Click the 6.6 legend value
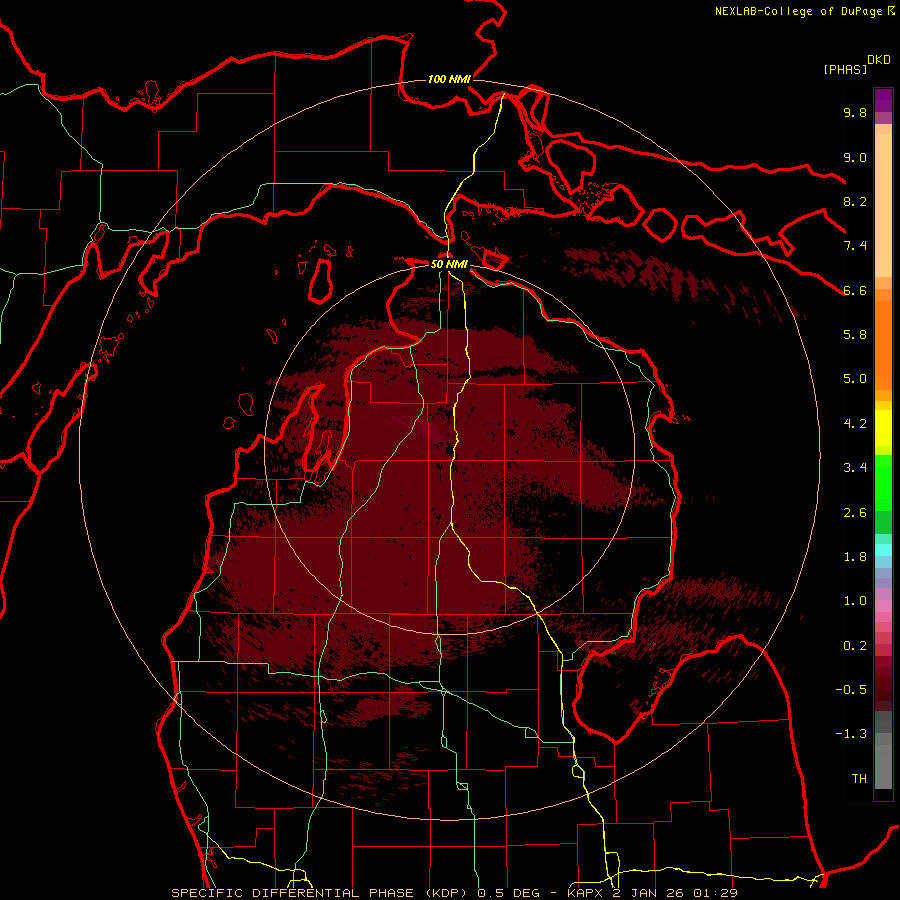This screenshot has width=900, height=900. pos(855,290)
